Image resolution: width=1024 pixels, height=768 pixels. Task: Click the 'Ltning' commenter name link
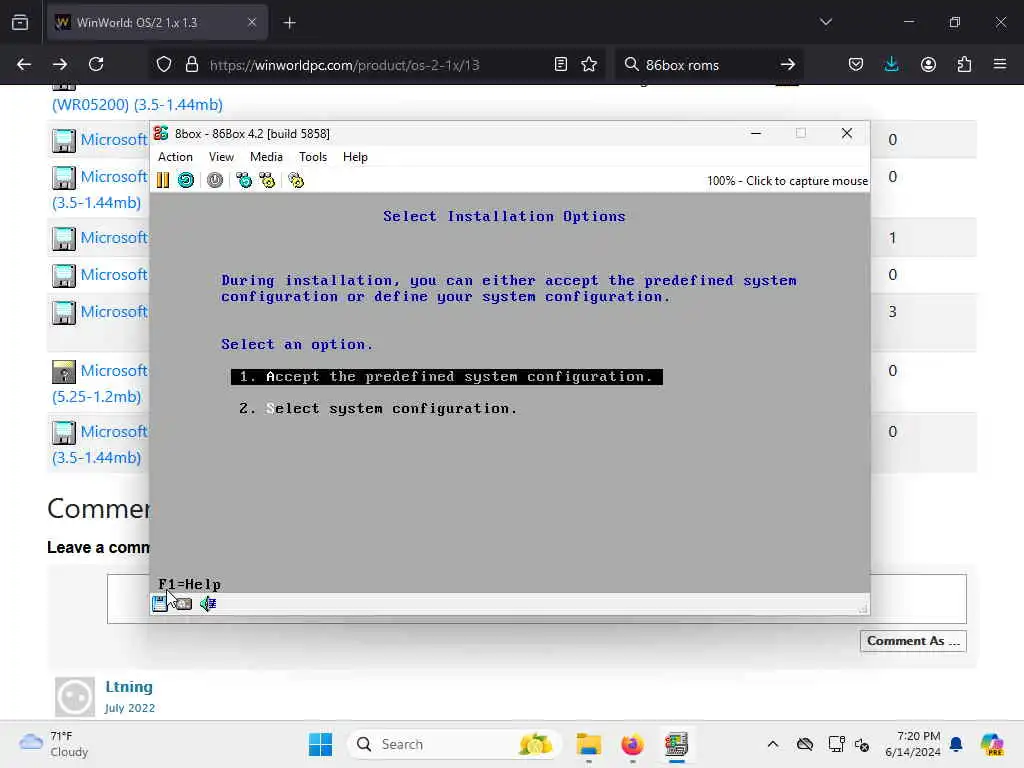[129, 687]
